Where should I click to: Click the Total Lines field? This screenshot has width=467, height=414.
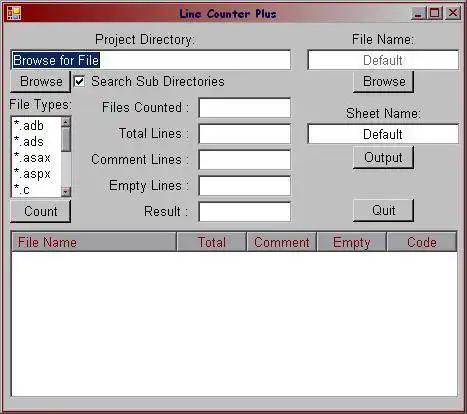point(245,134)
